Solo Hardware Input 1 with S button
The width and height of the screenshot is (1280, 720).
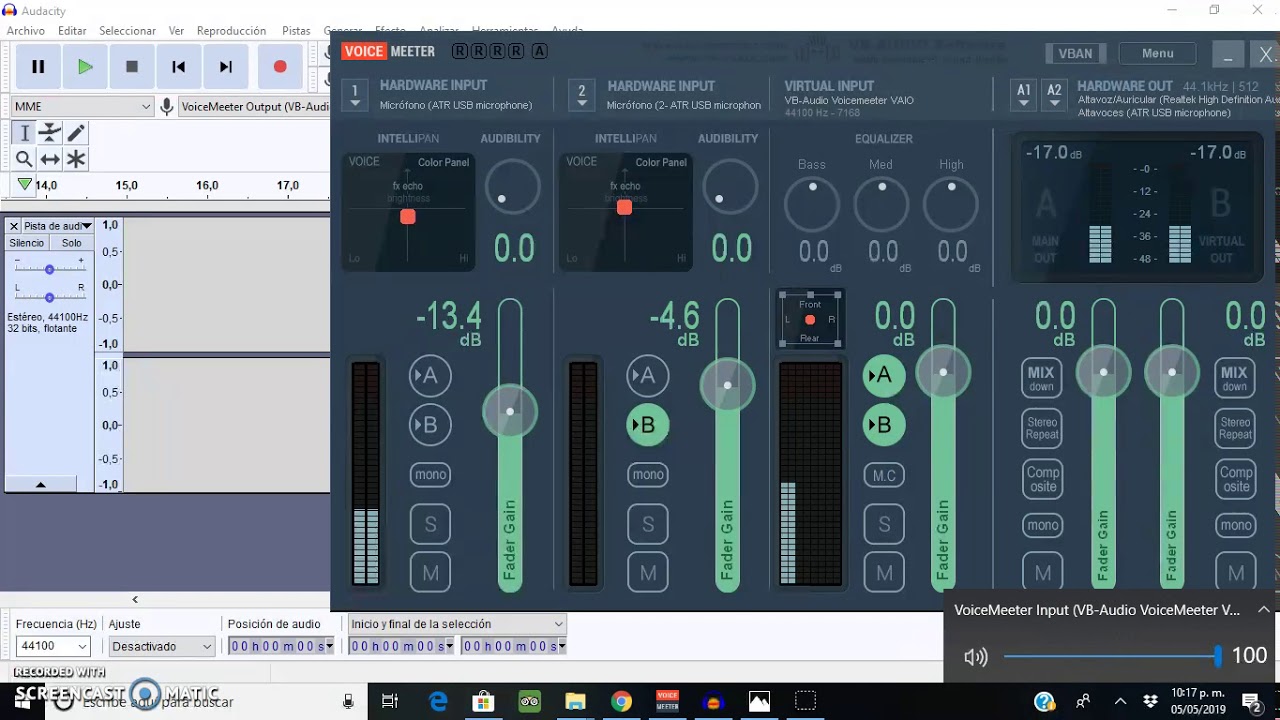(431, 524)
